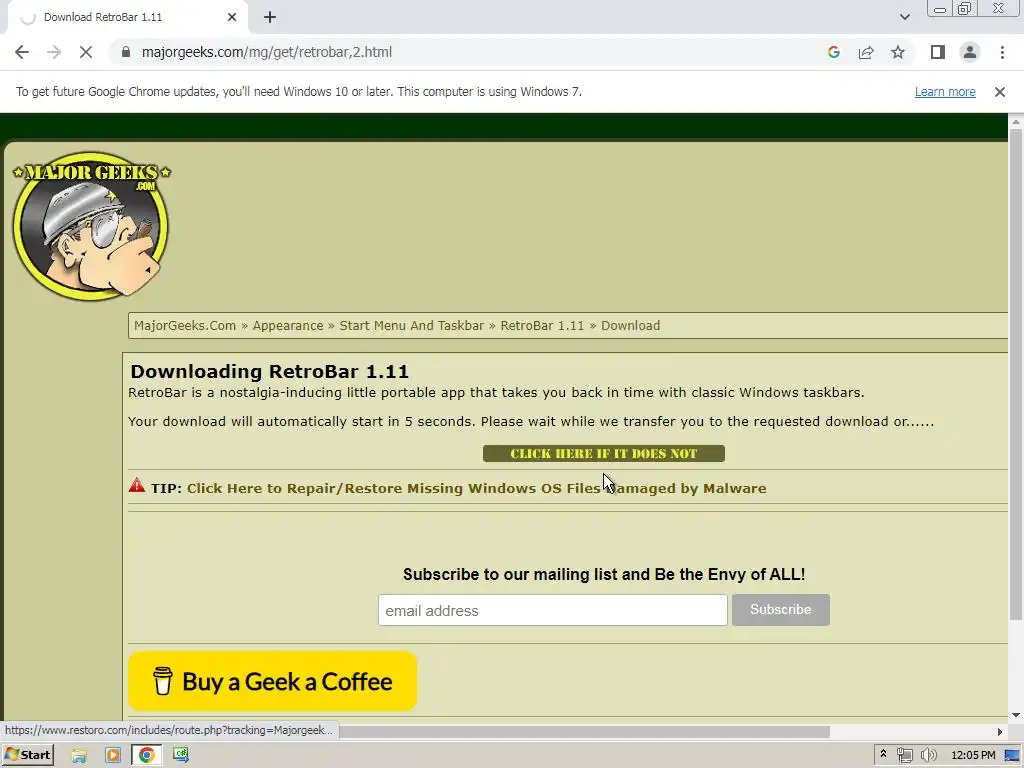Open the media player taskbar icon
This screenshot has height=768, width=1024.
click(x=113, y=756)
